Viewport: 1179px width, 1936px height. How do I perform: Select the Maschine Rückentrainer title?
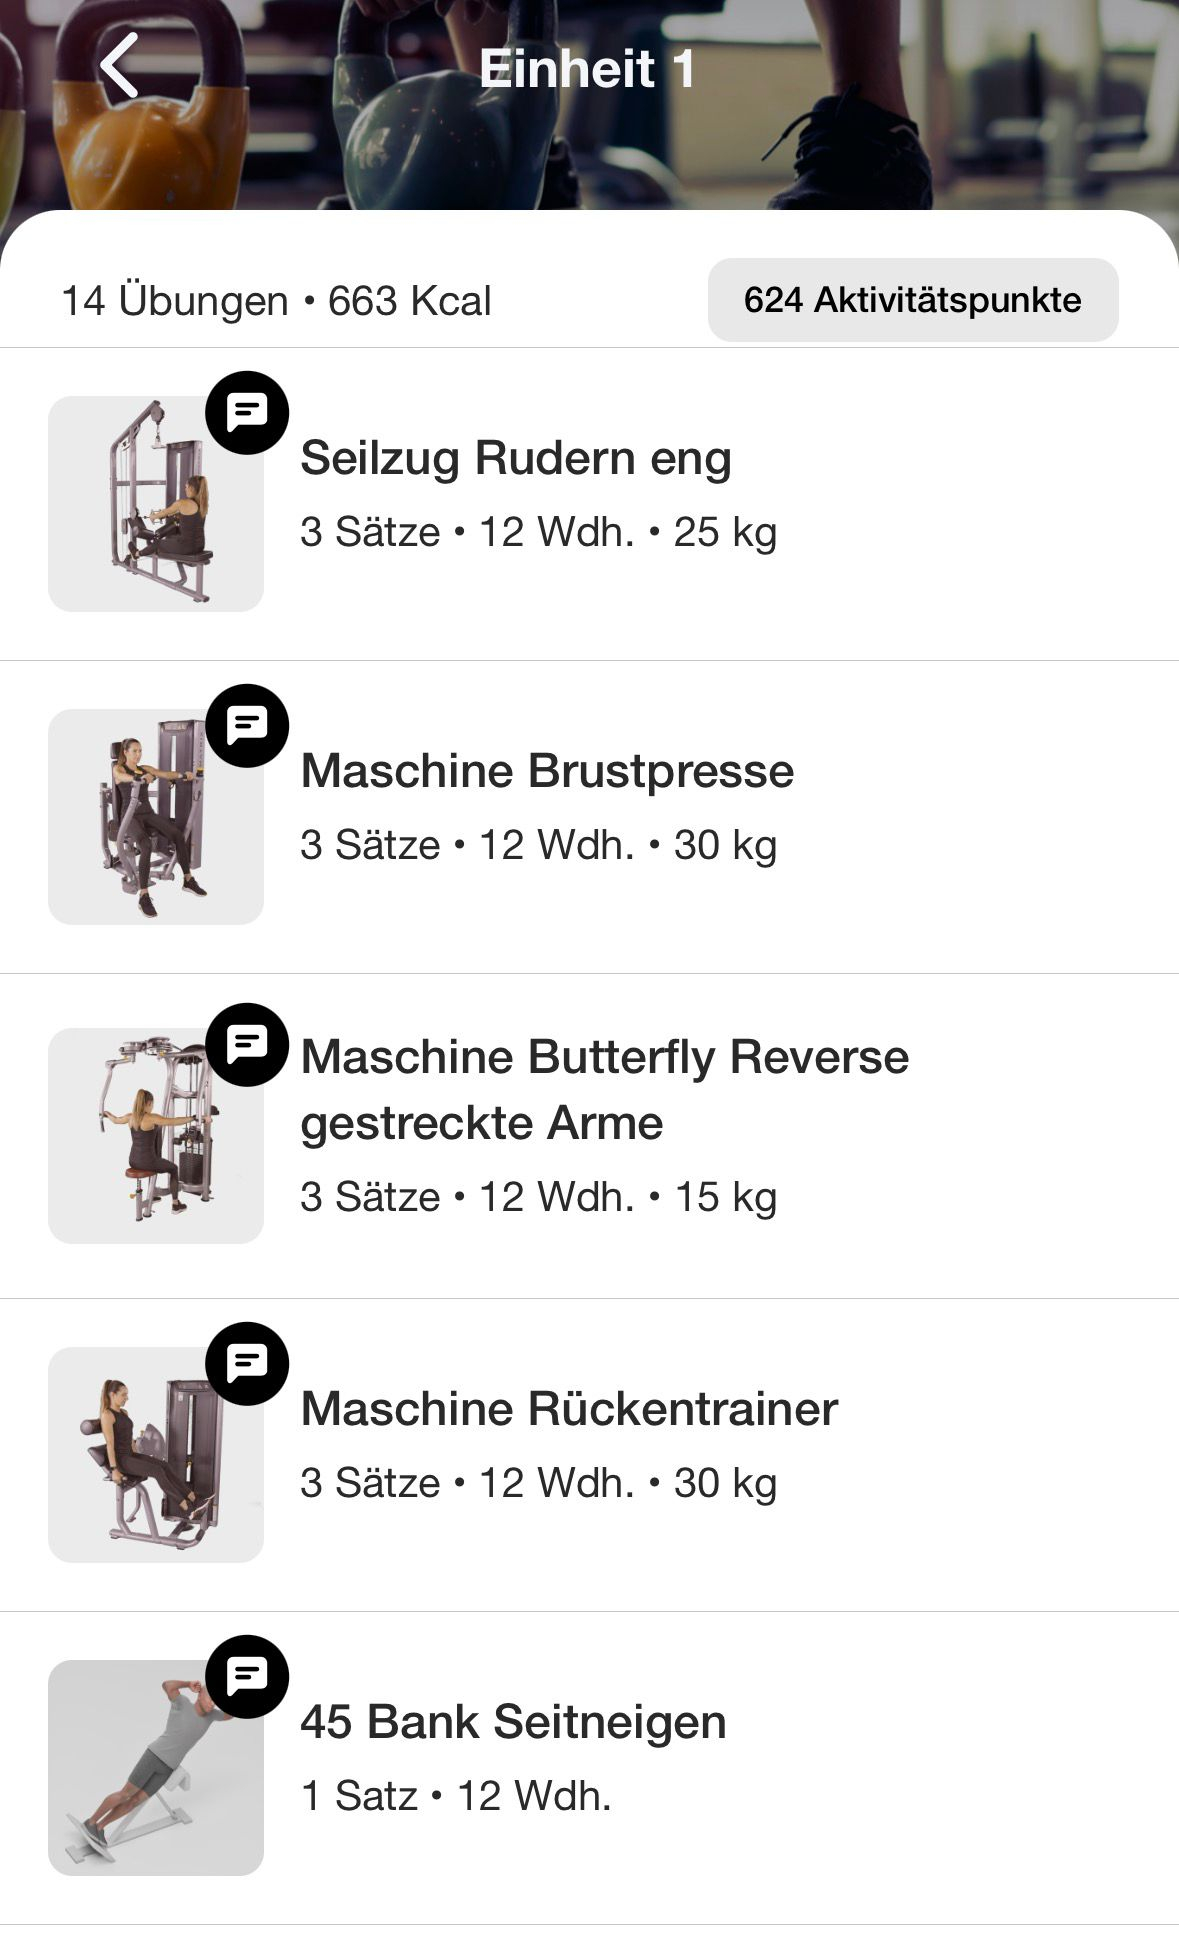click(569, 1409)
